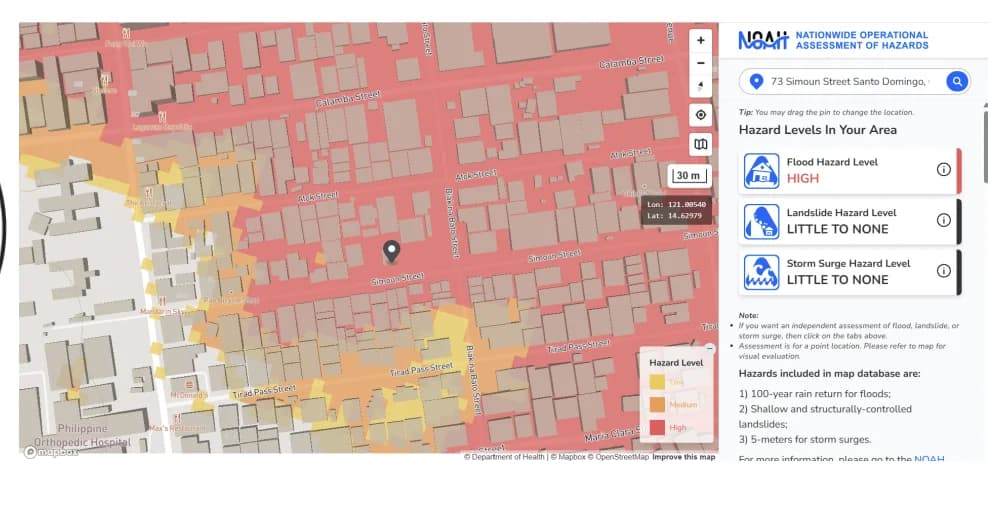The height and width of the screenshot is (506, 988).
Task: Click the HIGH flood level text
Action: 803,179
